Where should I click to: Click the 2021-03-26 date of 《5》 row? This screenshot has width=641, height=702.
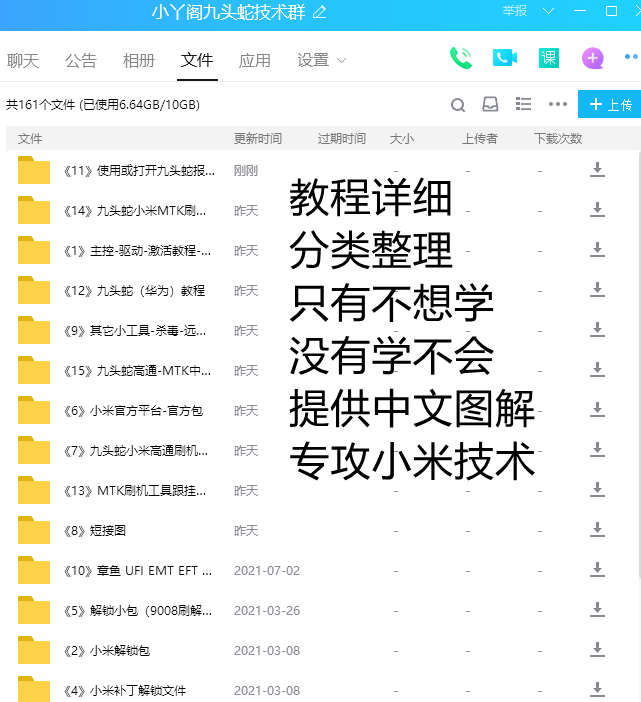pyautogui.click(x=267, y=611)
